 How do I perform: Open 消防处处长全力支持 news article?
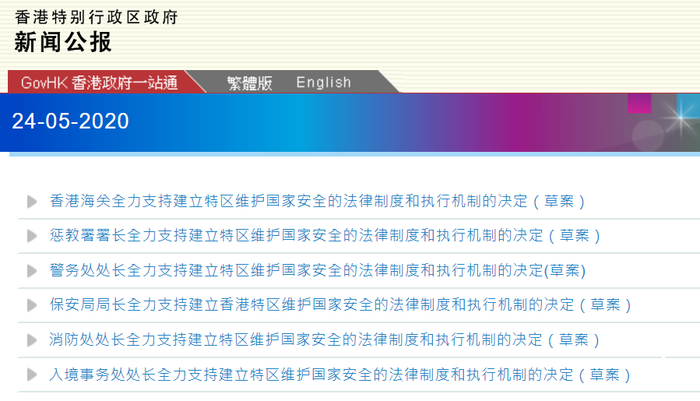tap(324, 340)
